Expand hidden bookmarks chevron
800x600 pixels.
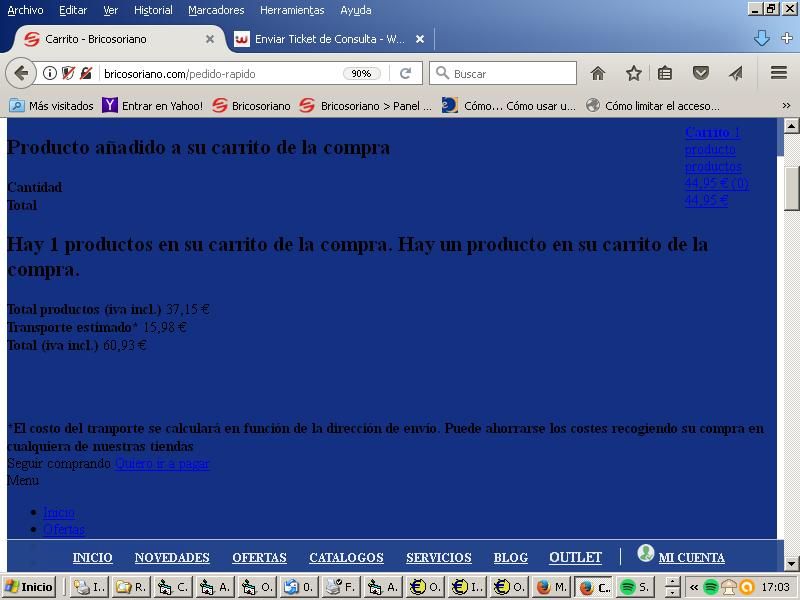(786, 106)
